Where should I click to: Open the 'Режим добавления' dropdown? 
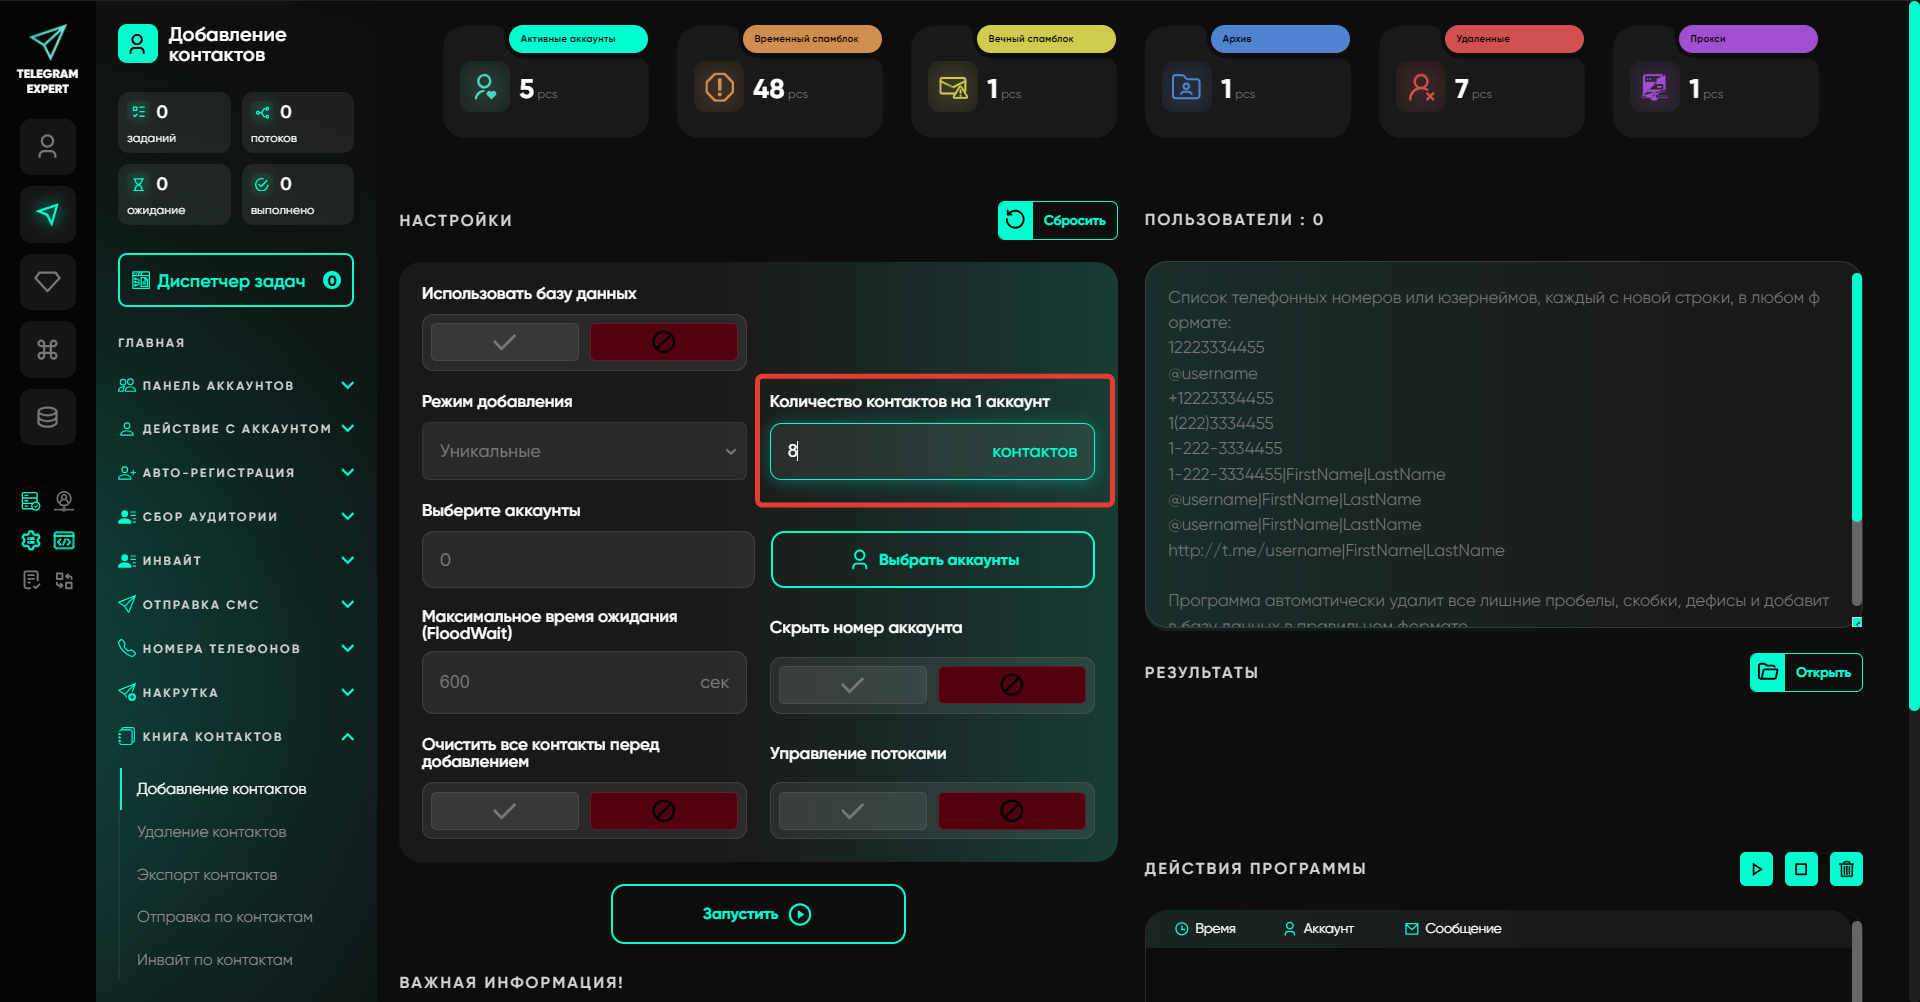[x=584, y=451]
